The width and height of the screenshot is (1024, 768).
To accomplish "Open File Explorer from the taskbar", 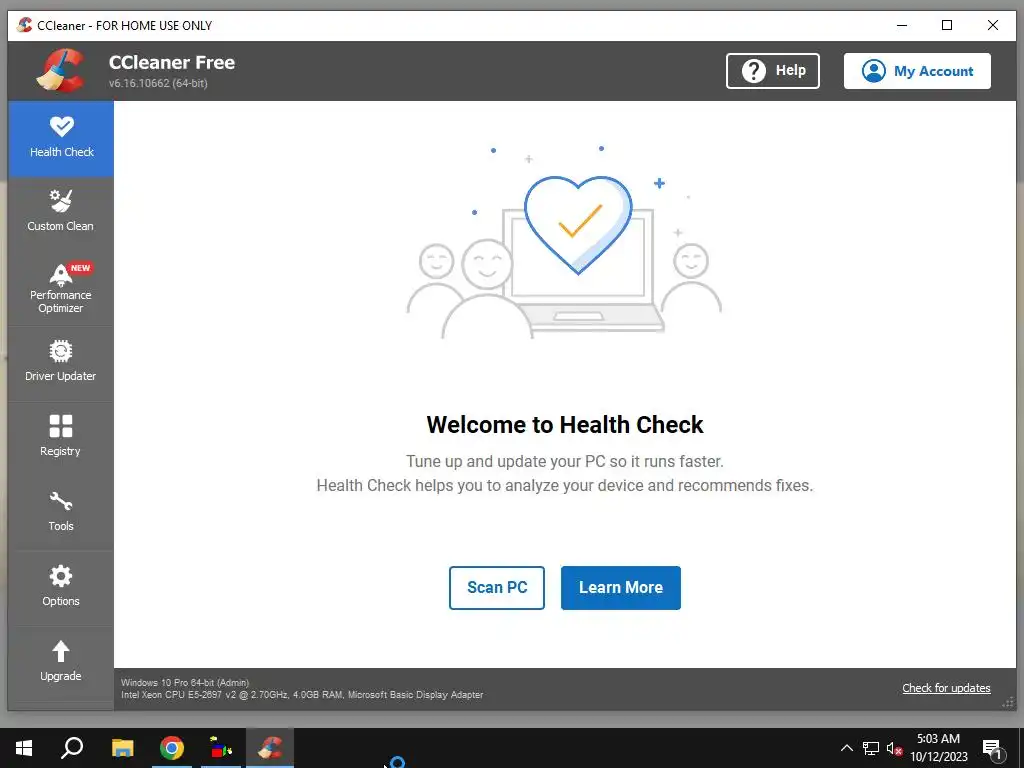I will coord(122,748).
